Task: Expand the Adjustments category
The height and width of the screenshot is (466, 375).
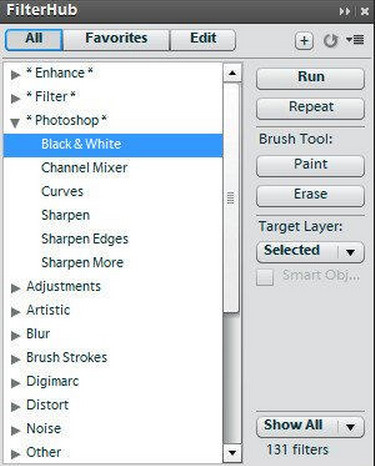Action: coord(15,288)
